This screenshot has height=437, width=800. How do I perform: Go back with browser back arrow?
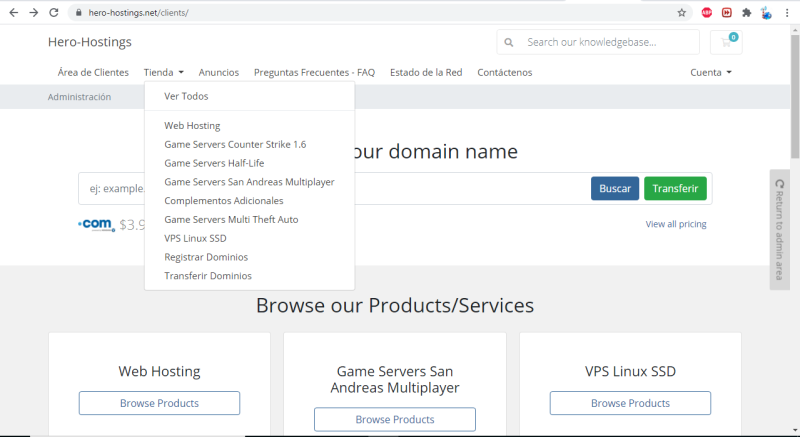14,13
